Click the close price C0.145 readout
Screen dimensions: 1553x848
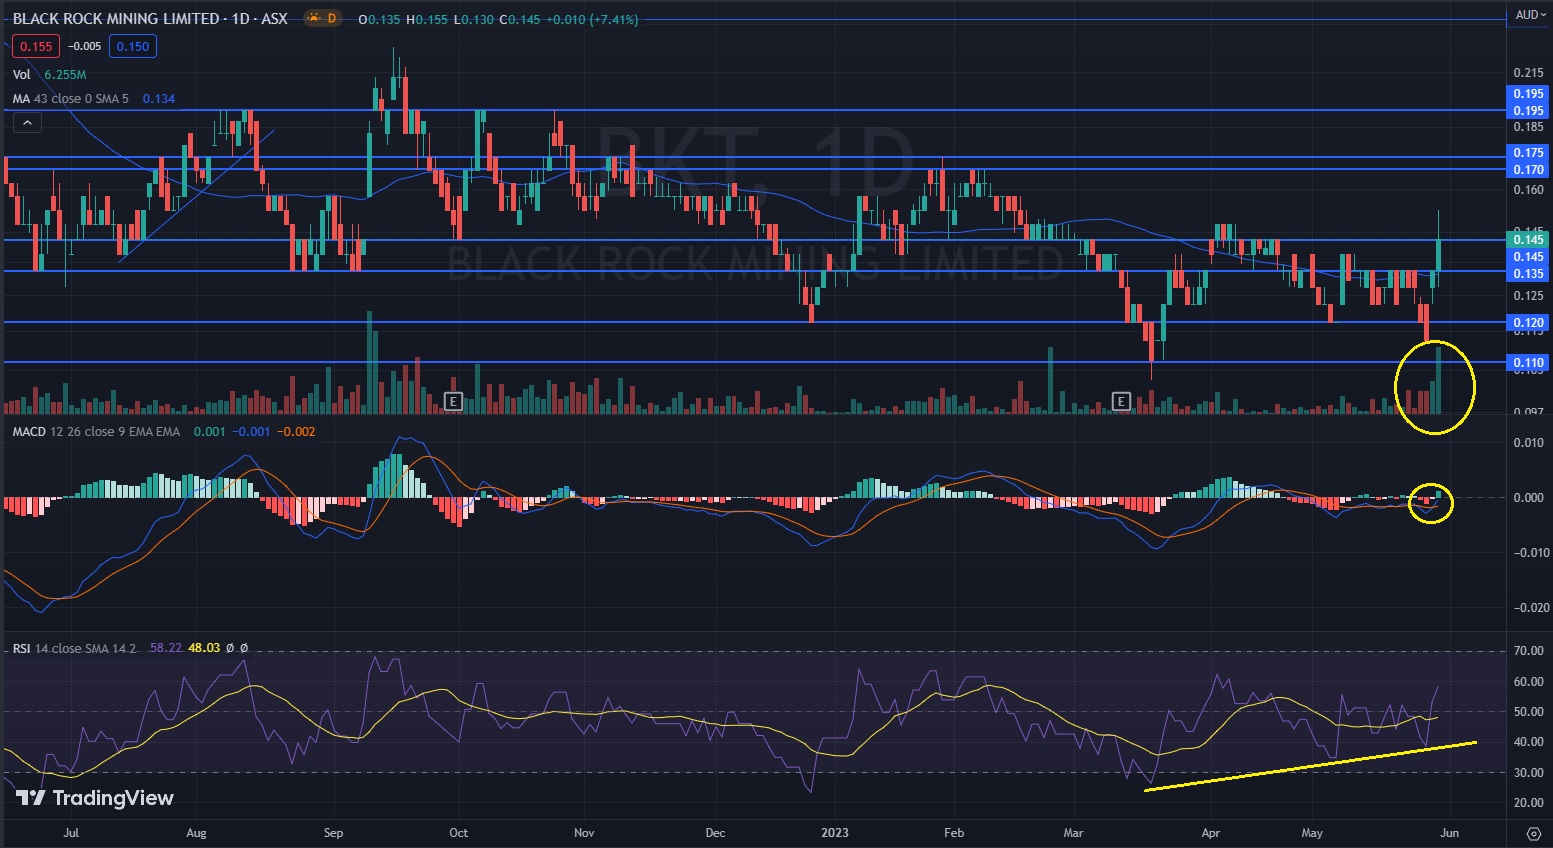pos(520,19)
